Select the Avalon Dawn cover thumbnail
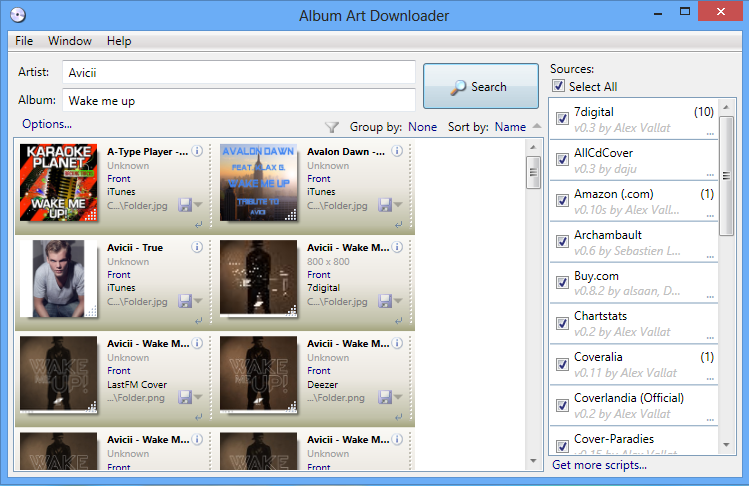Viewport: 749px width, 486px height. [x=258, y=183]
